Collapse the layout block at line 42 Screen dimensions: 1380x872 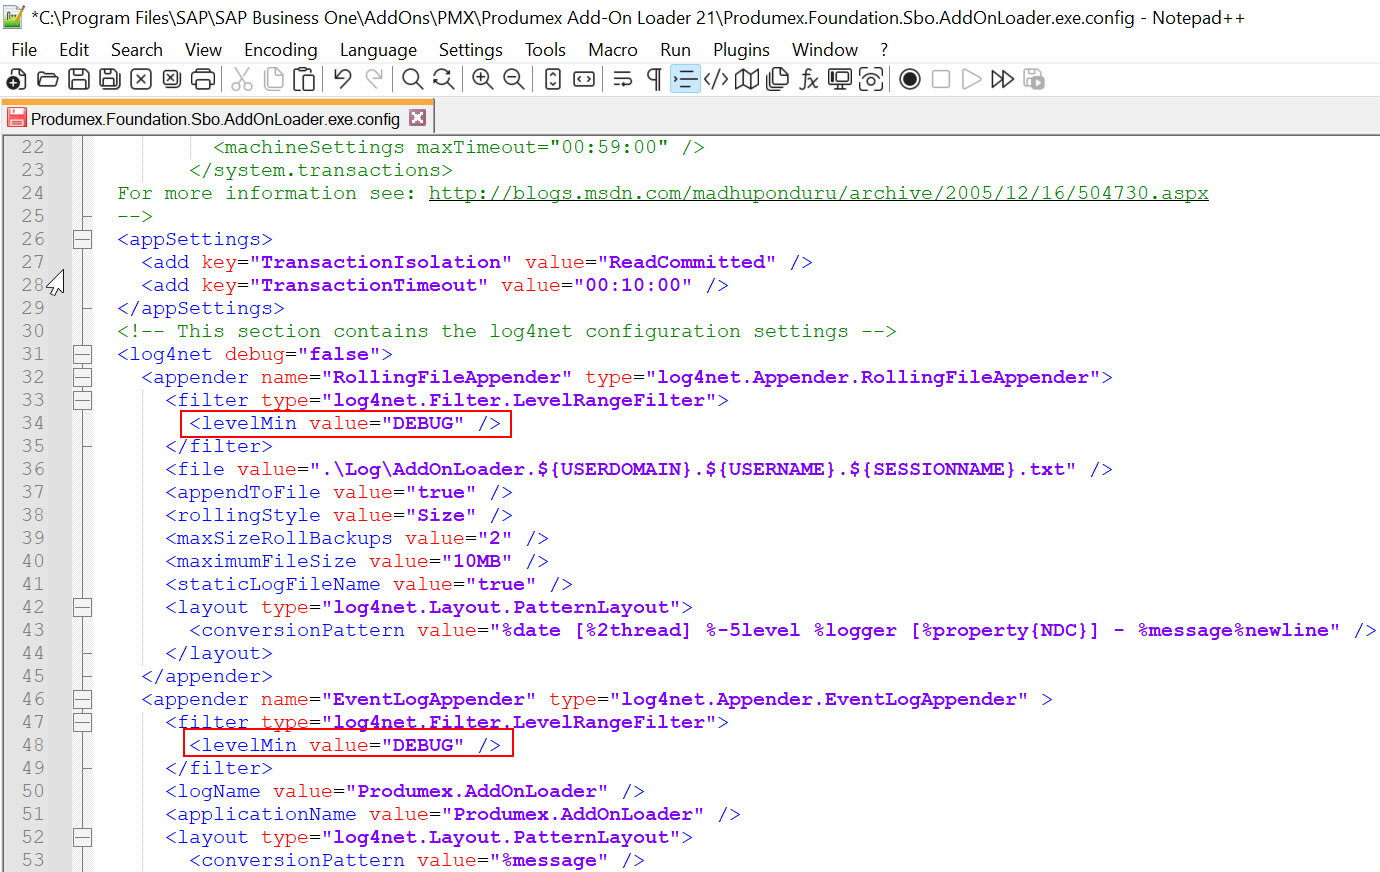click(x=82, y=607)
